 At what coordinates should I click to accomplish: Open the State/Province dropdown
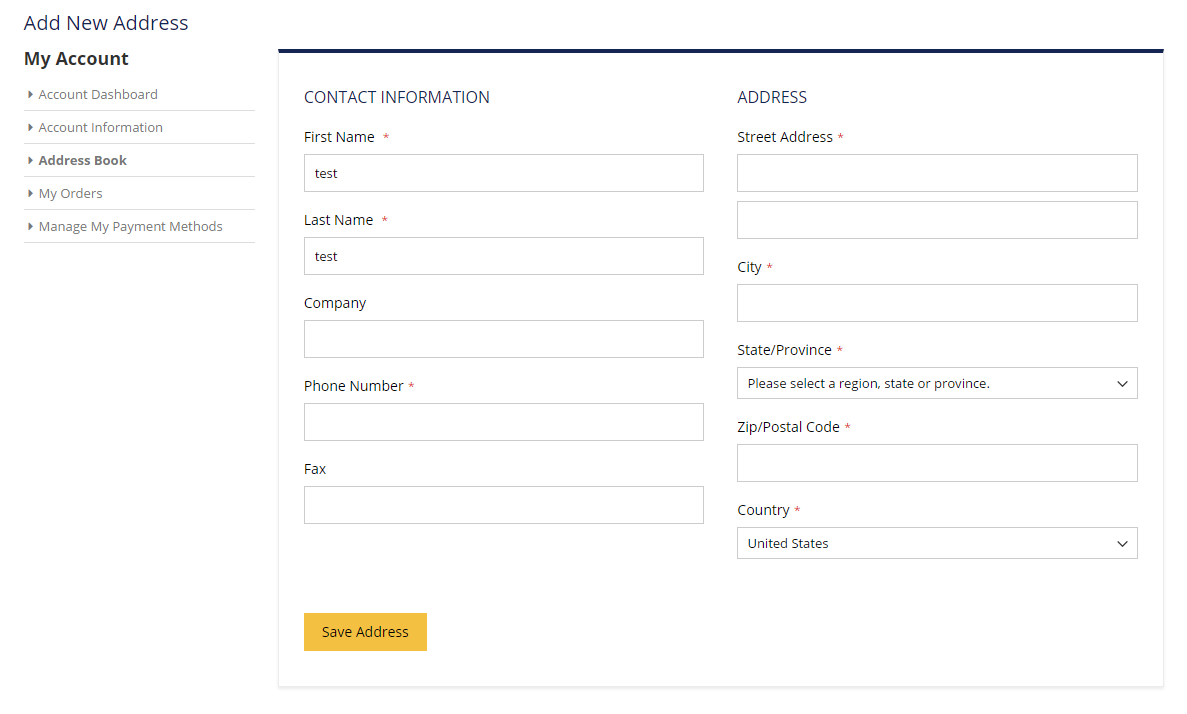click(936, 383)
